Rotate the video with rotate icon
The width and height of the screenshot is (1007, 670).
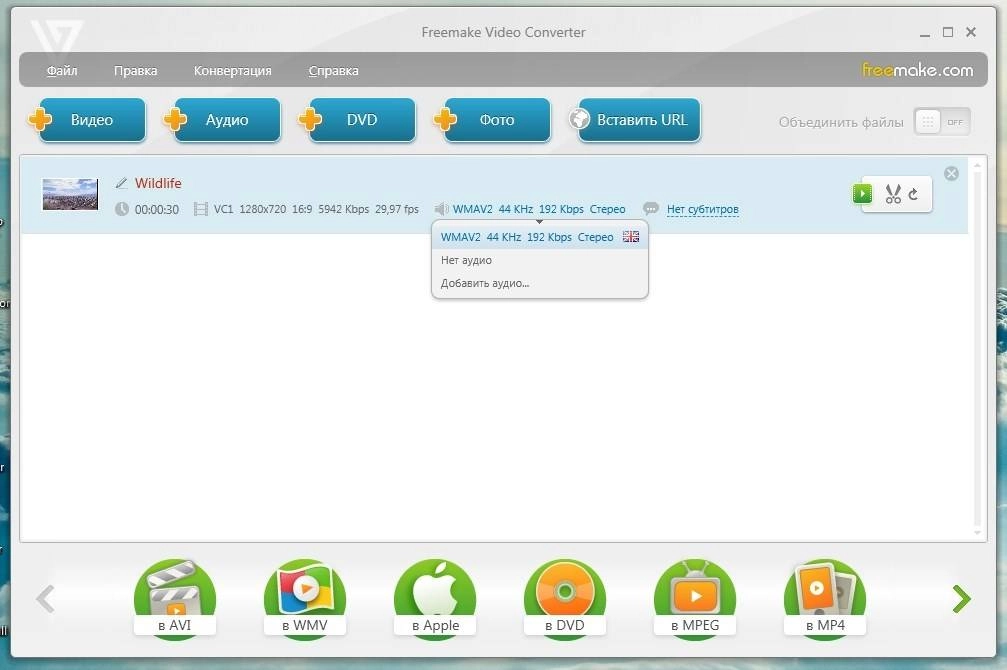pos(913,193)
